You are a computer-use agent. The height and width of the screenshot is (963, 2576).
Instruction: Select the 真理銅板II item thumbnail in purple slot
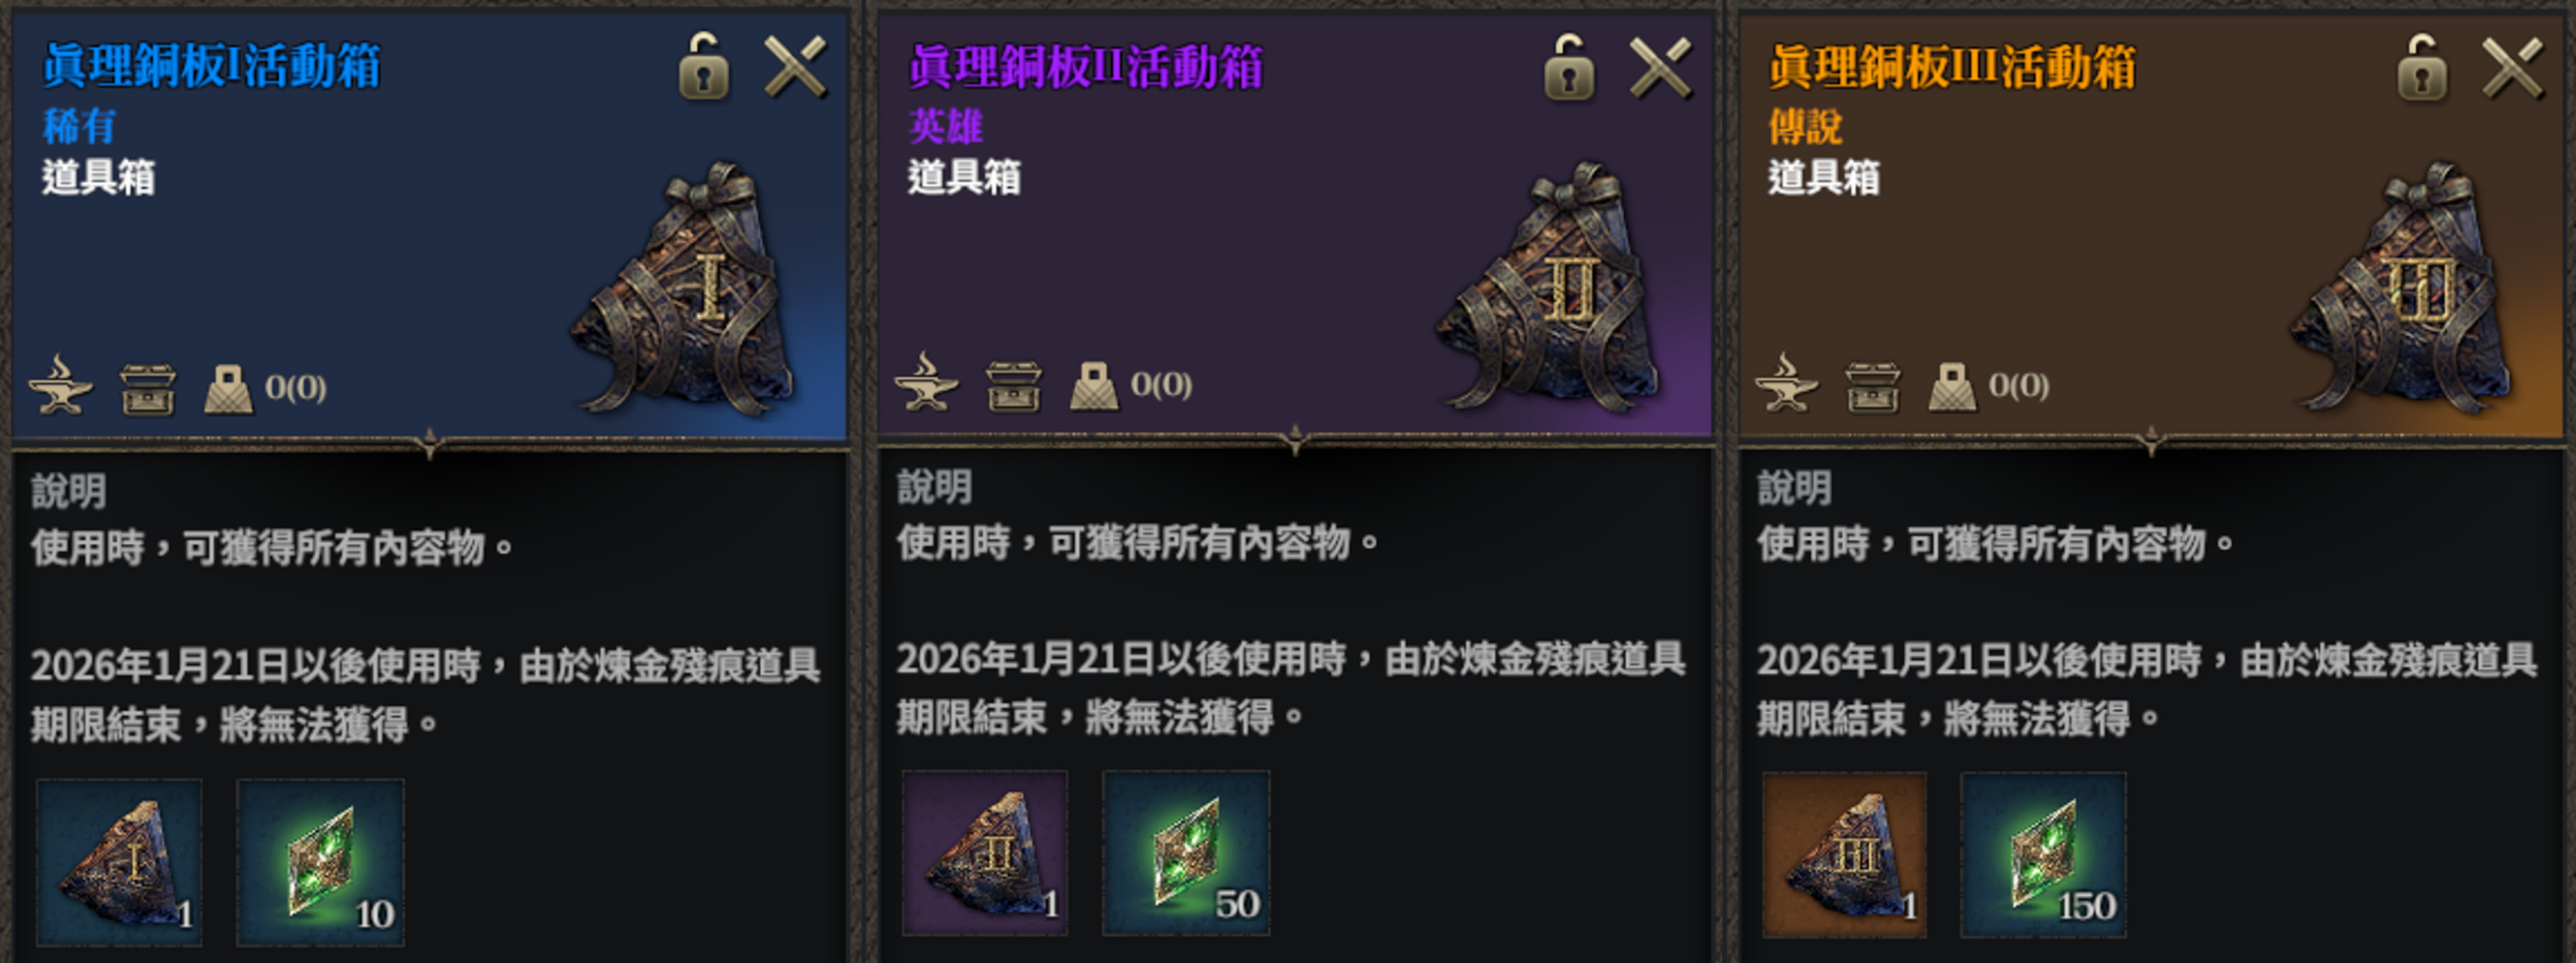click(x=985, y=853)
